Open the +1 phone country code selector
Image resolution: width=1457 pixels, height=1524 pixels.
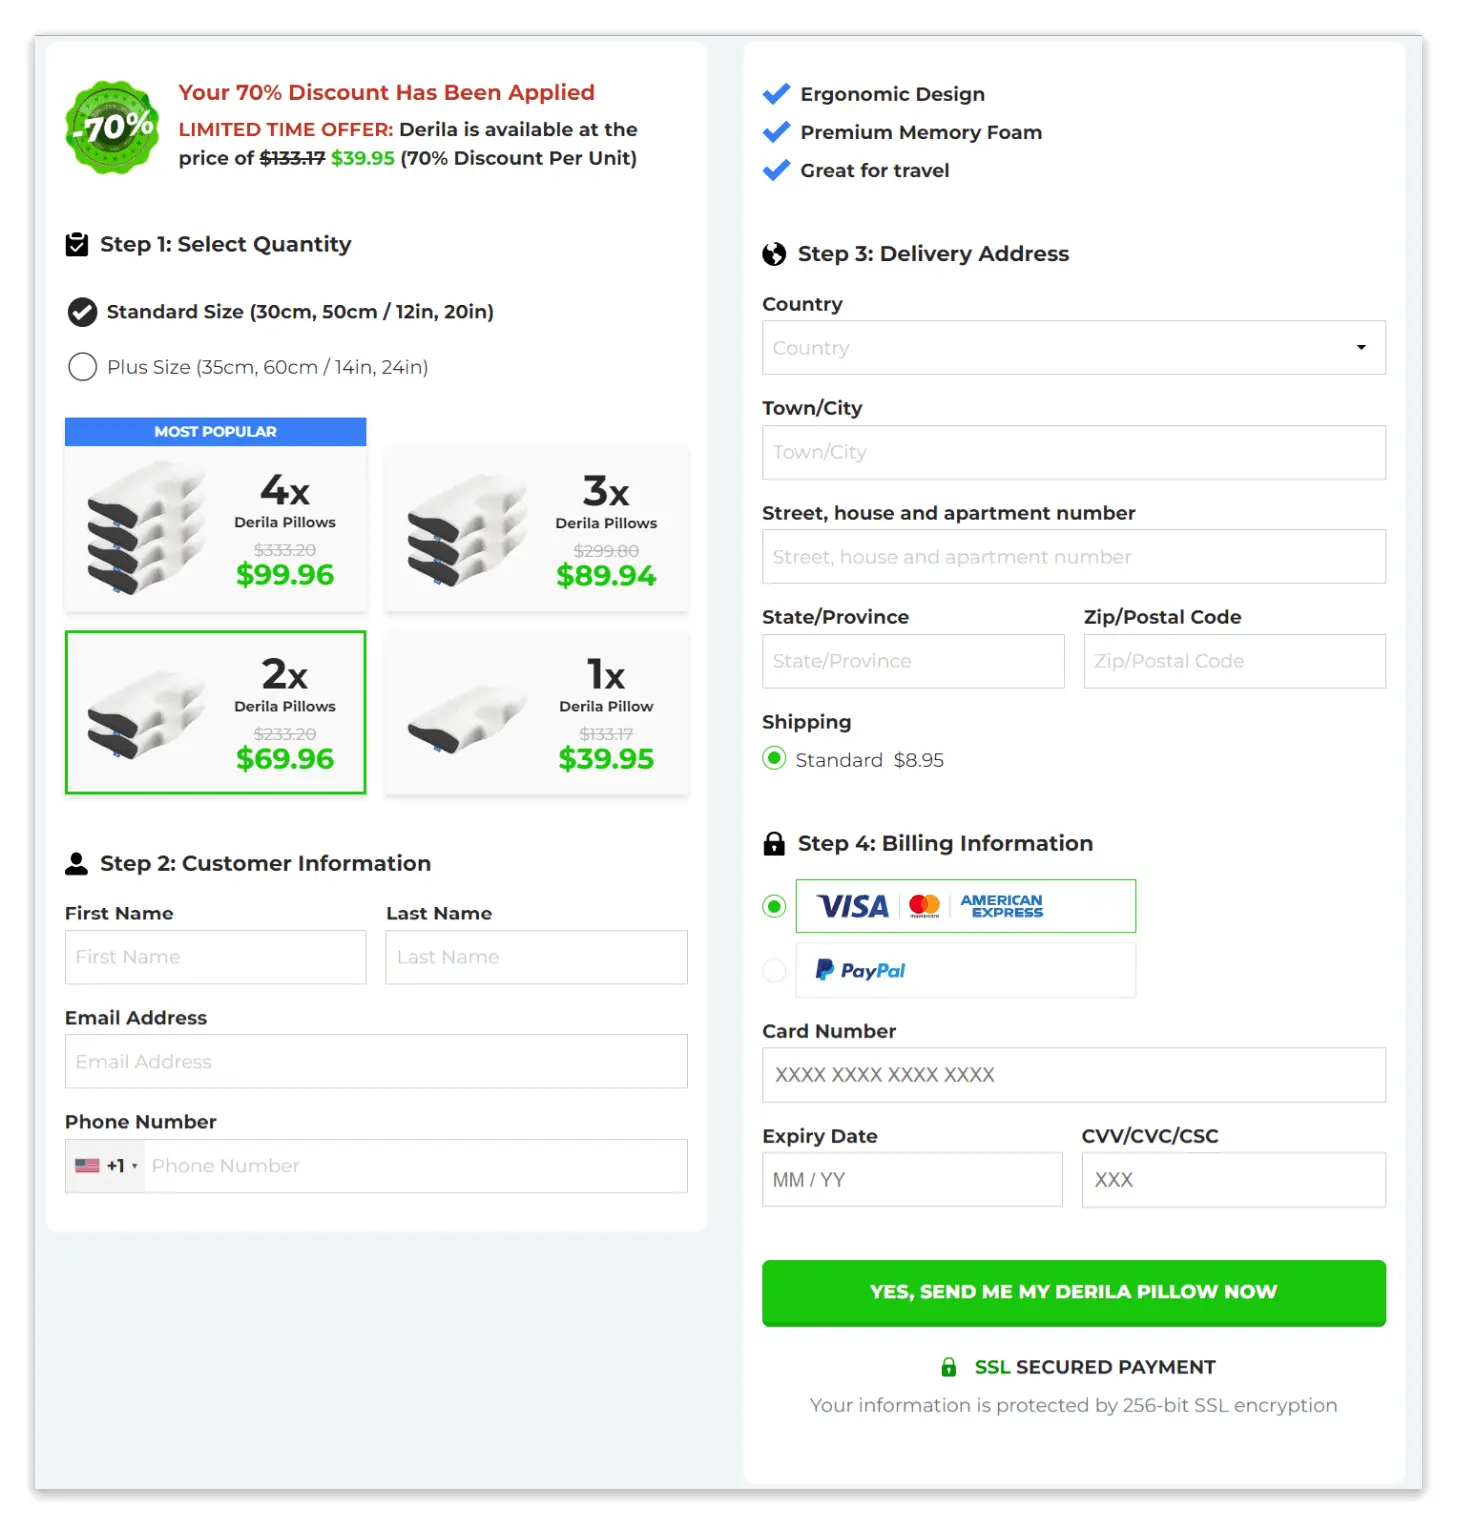tap(106, 1166)
